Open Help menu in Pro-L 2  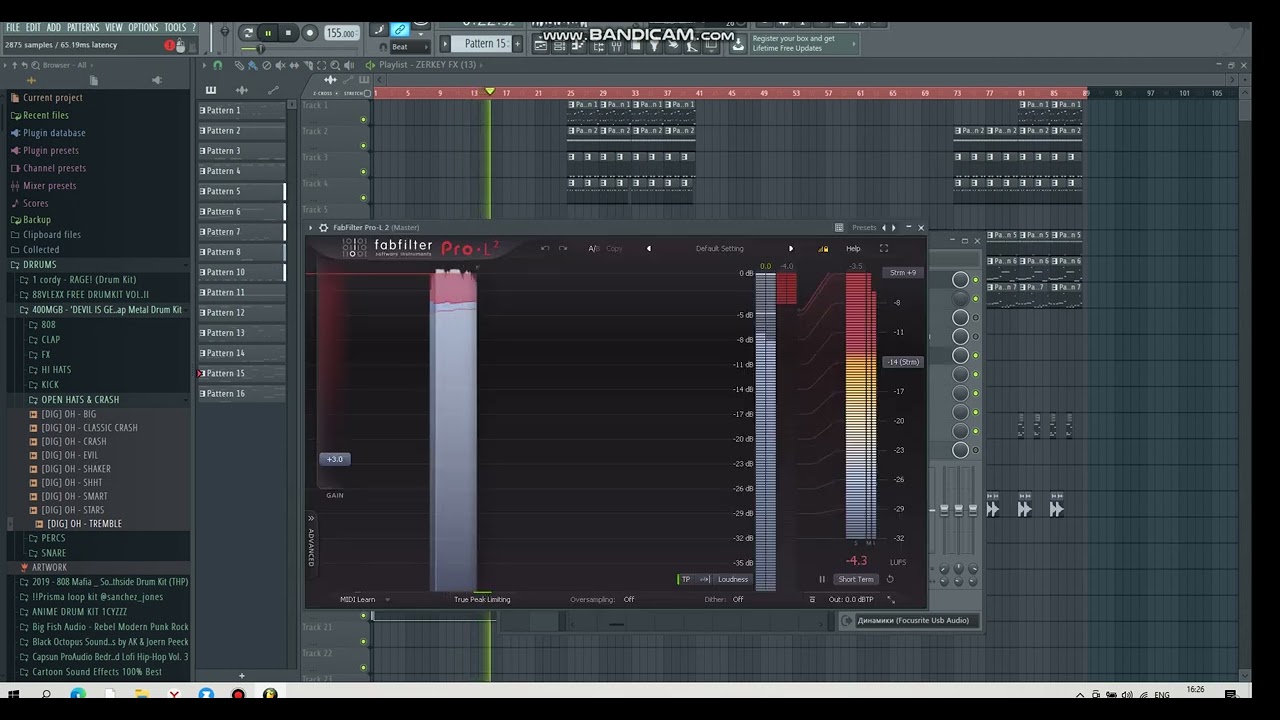point(853,248)
